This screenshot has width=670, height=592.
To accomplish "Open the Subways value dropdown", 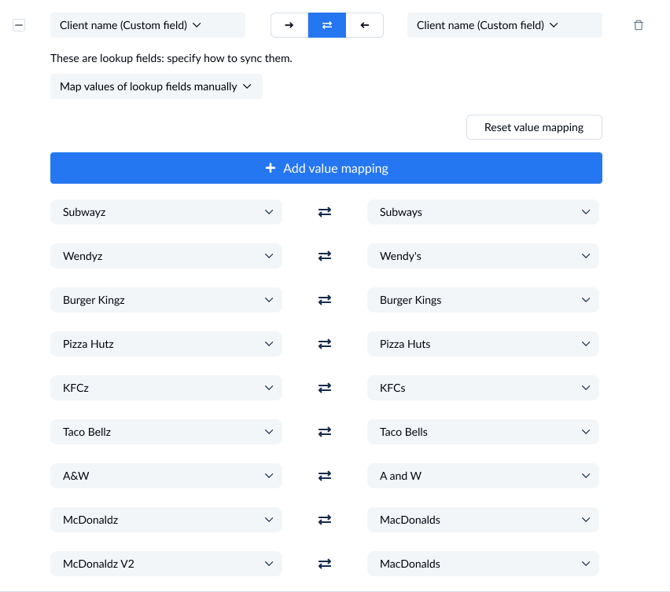I will pos(484,212).
